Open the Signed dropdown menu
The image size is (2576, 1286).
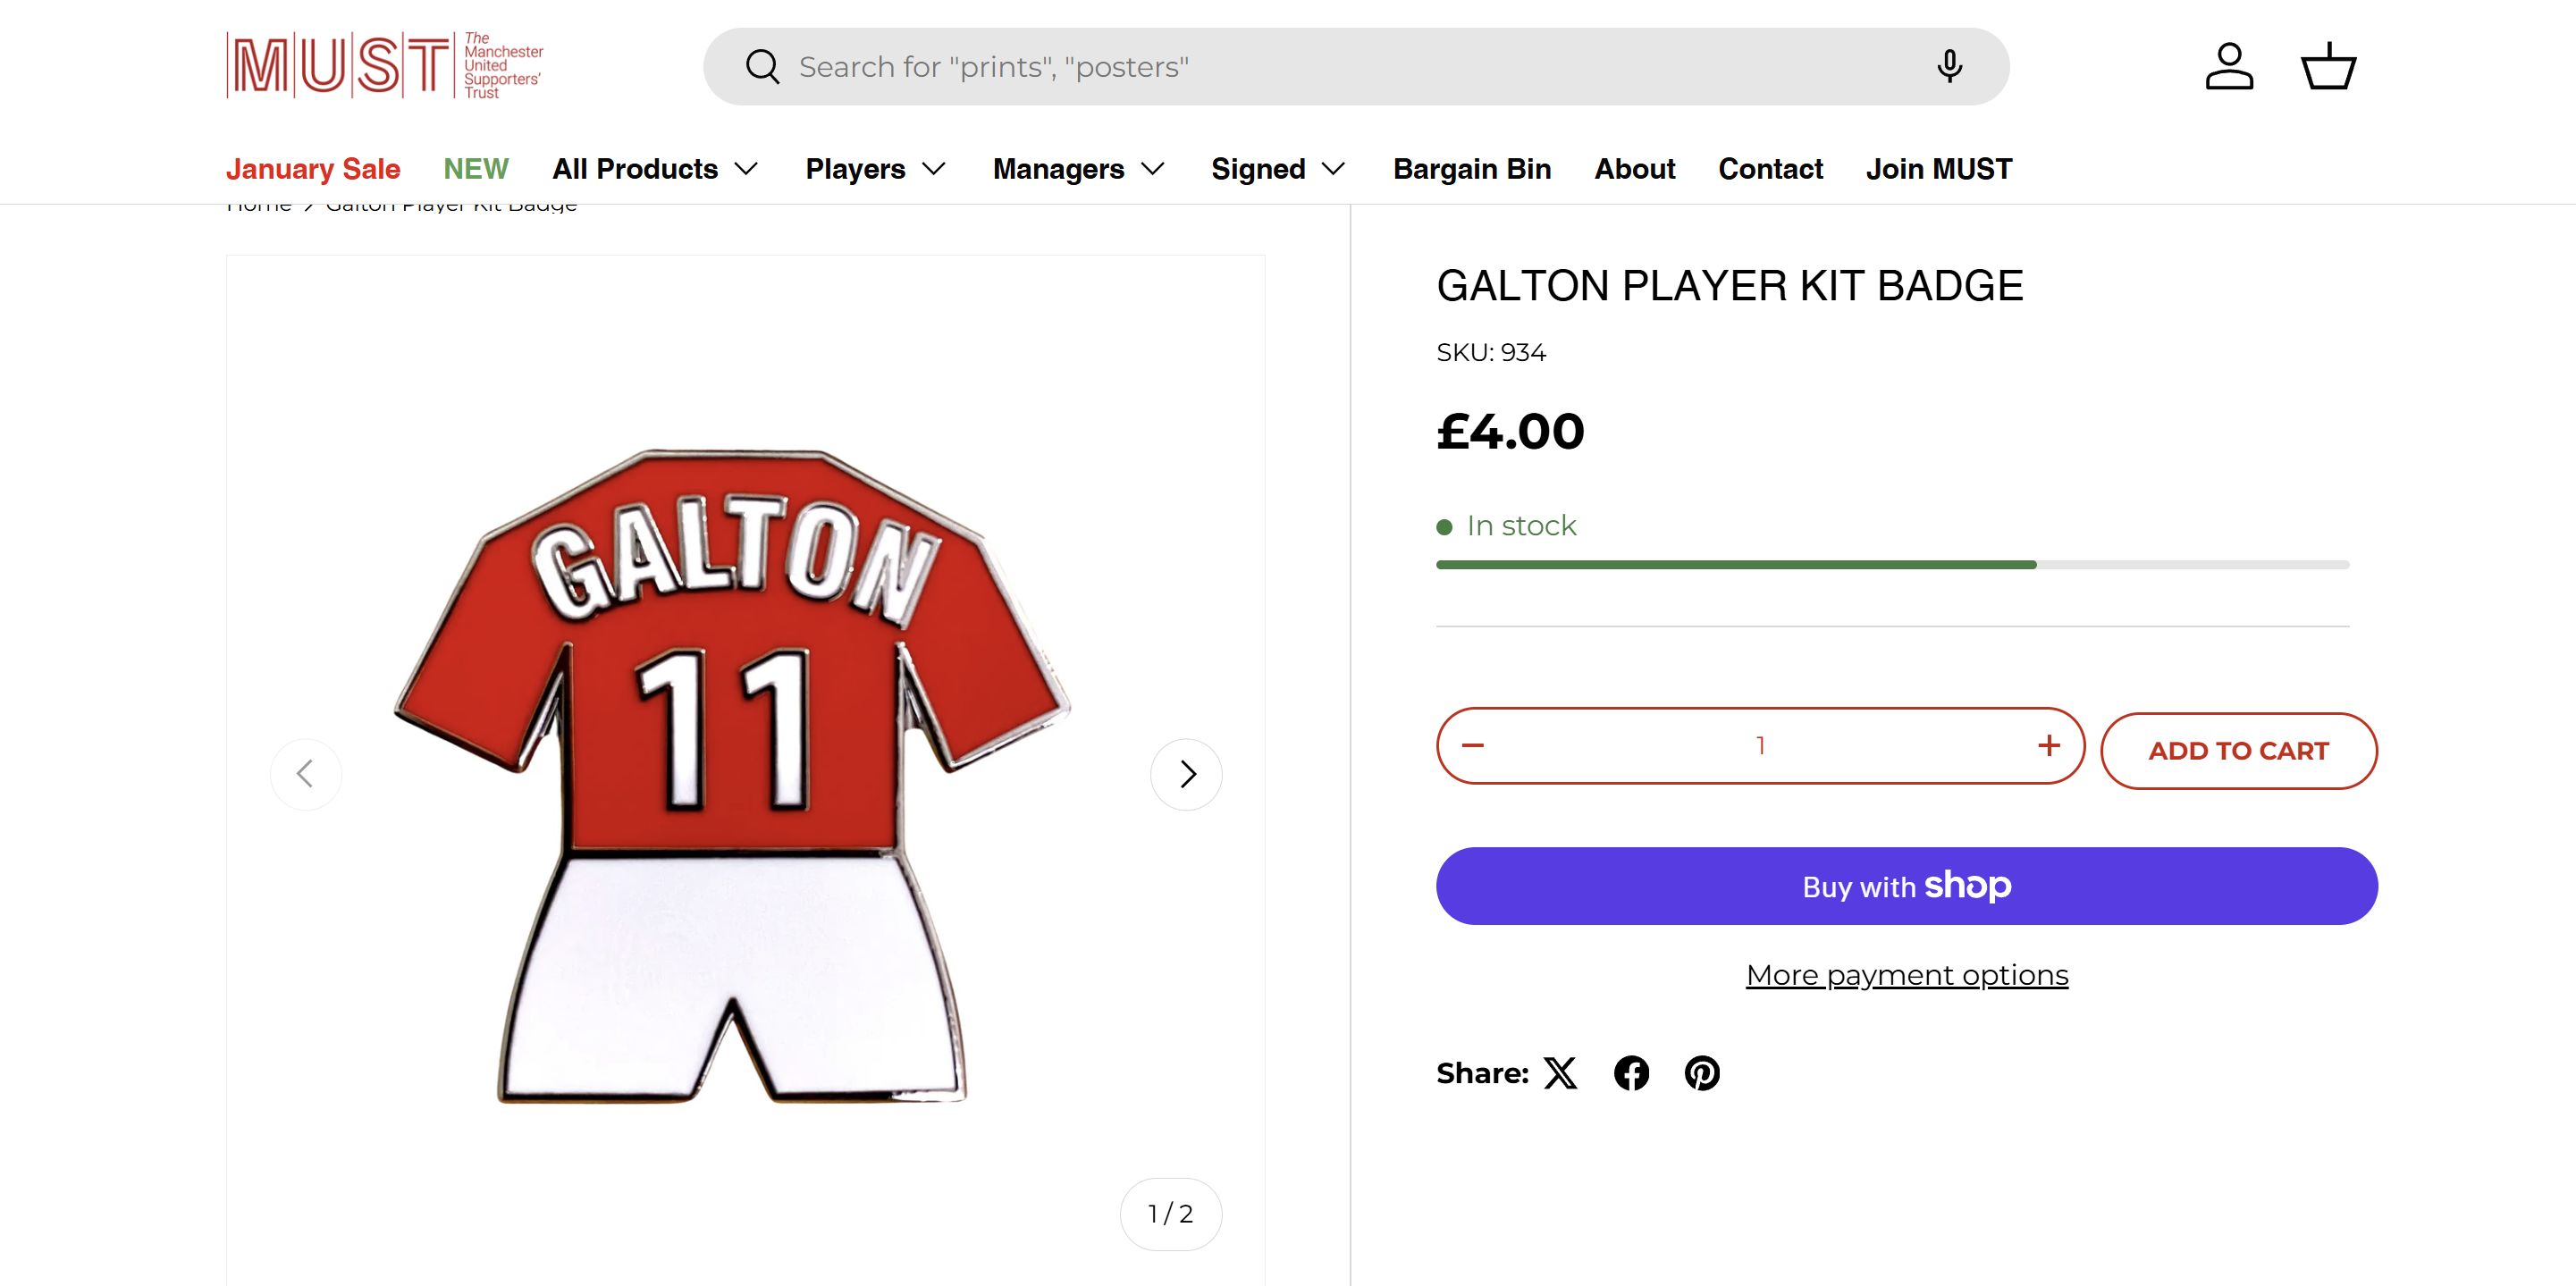(1278, 169)
